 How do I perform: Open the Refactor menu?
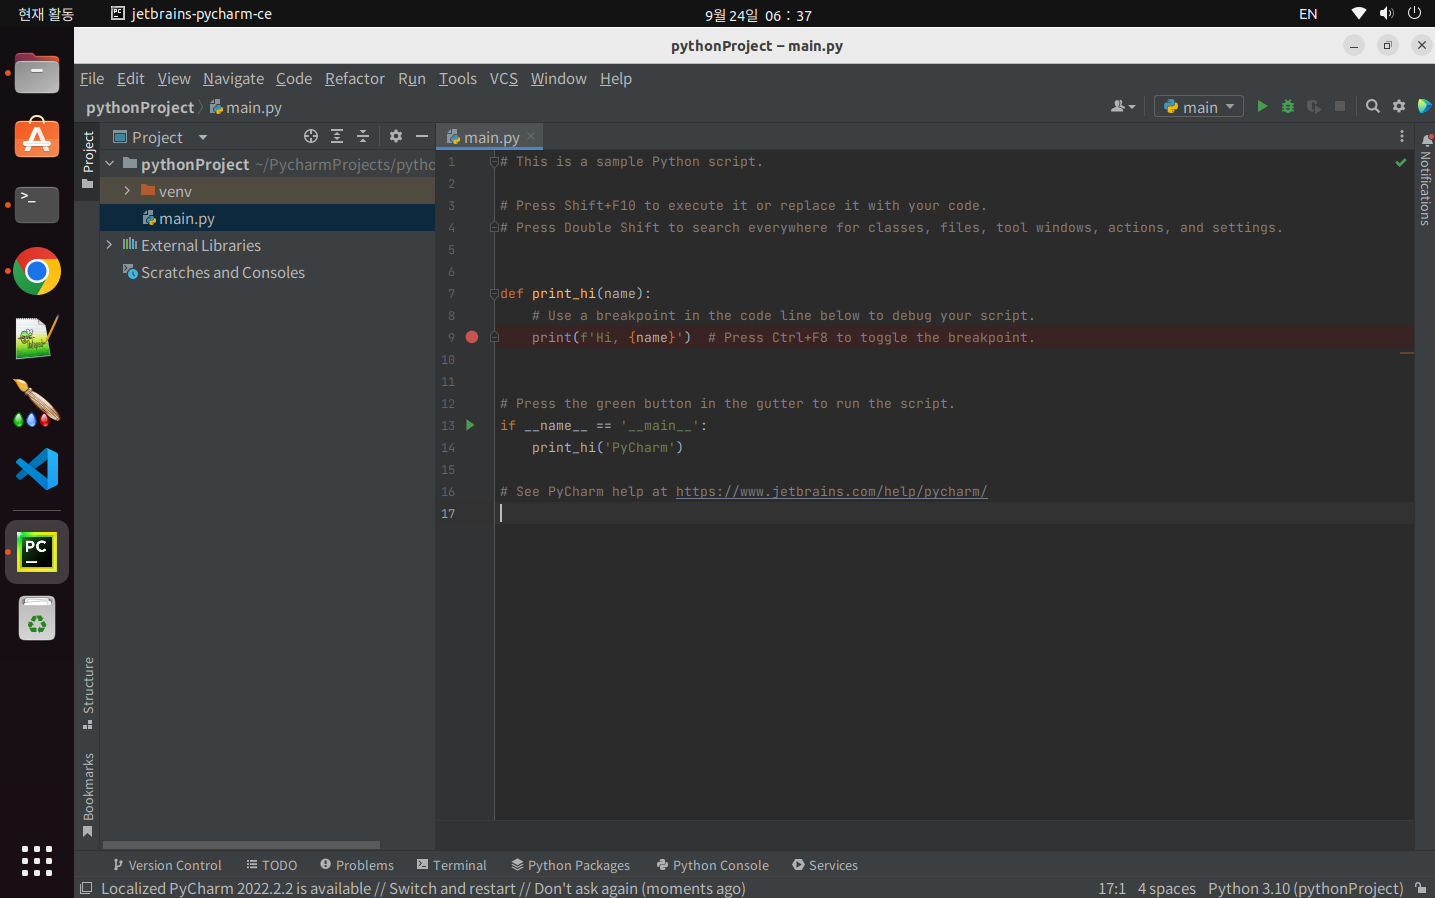pyautogui.click(x=355, y=78)
